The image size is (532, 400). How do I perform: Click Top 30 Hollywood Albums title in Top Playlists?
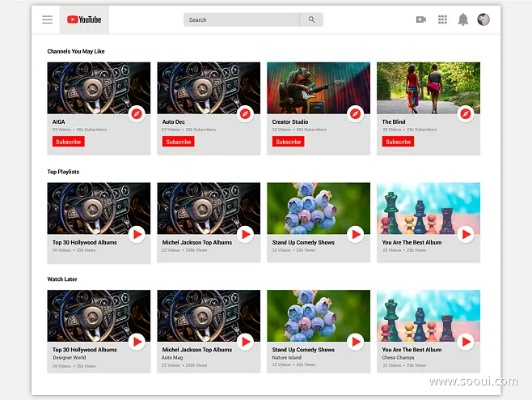84,242
